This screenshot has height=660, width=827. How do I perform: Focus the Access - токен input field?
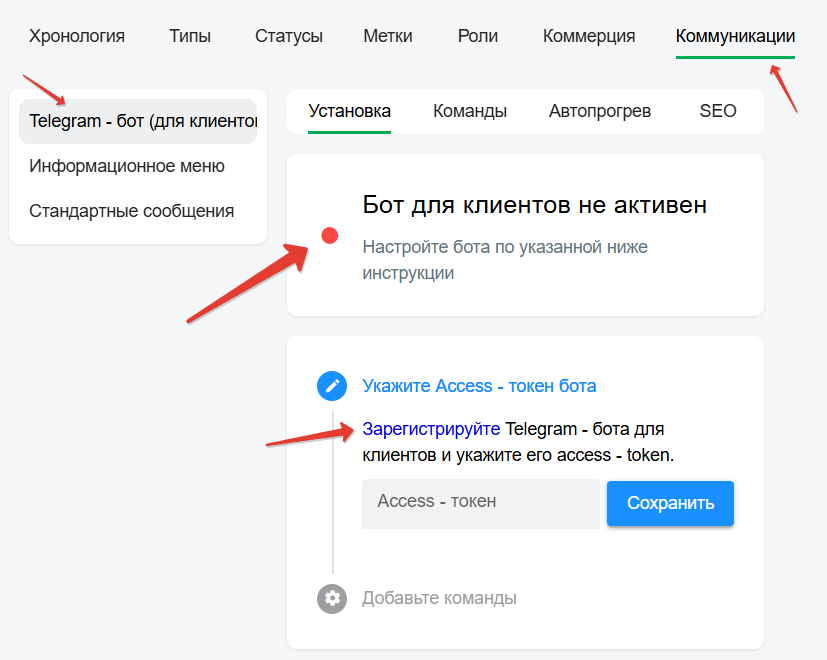pyautogui.click(x=480, y=504)
